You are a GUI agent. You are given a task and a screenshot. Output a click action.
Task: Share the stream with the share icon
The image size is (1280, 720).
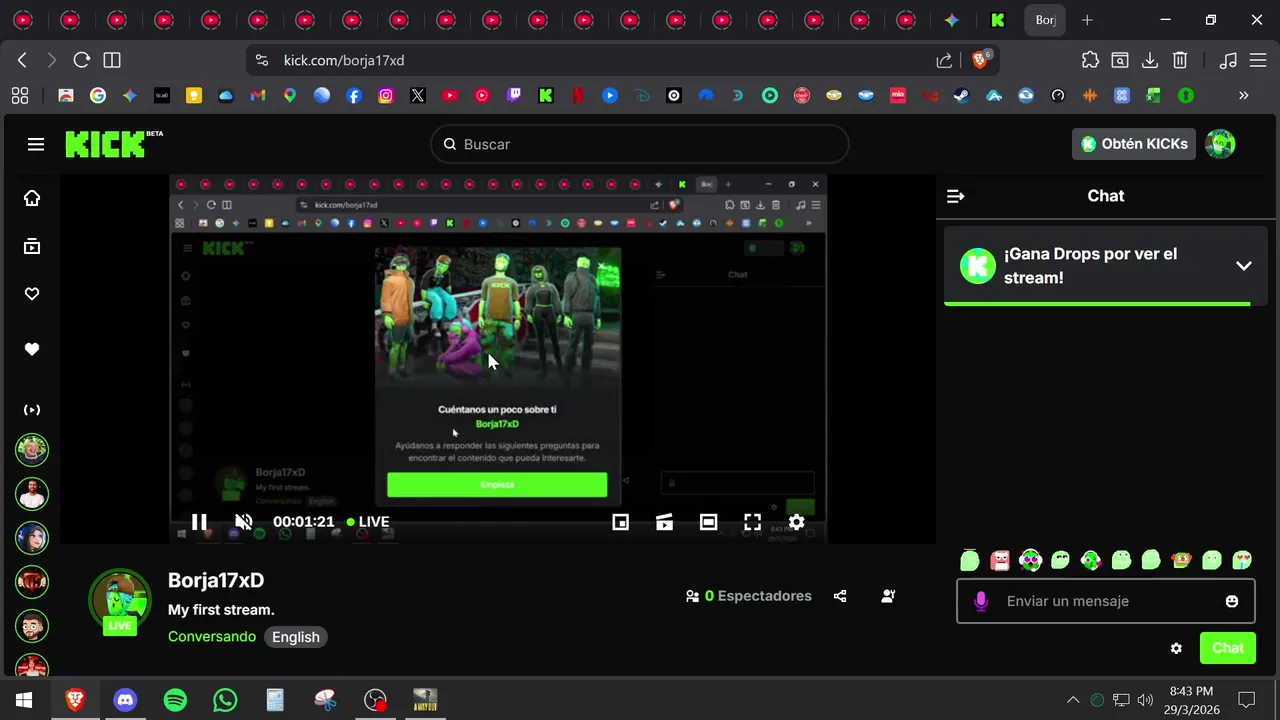tap(840, 596)
